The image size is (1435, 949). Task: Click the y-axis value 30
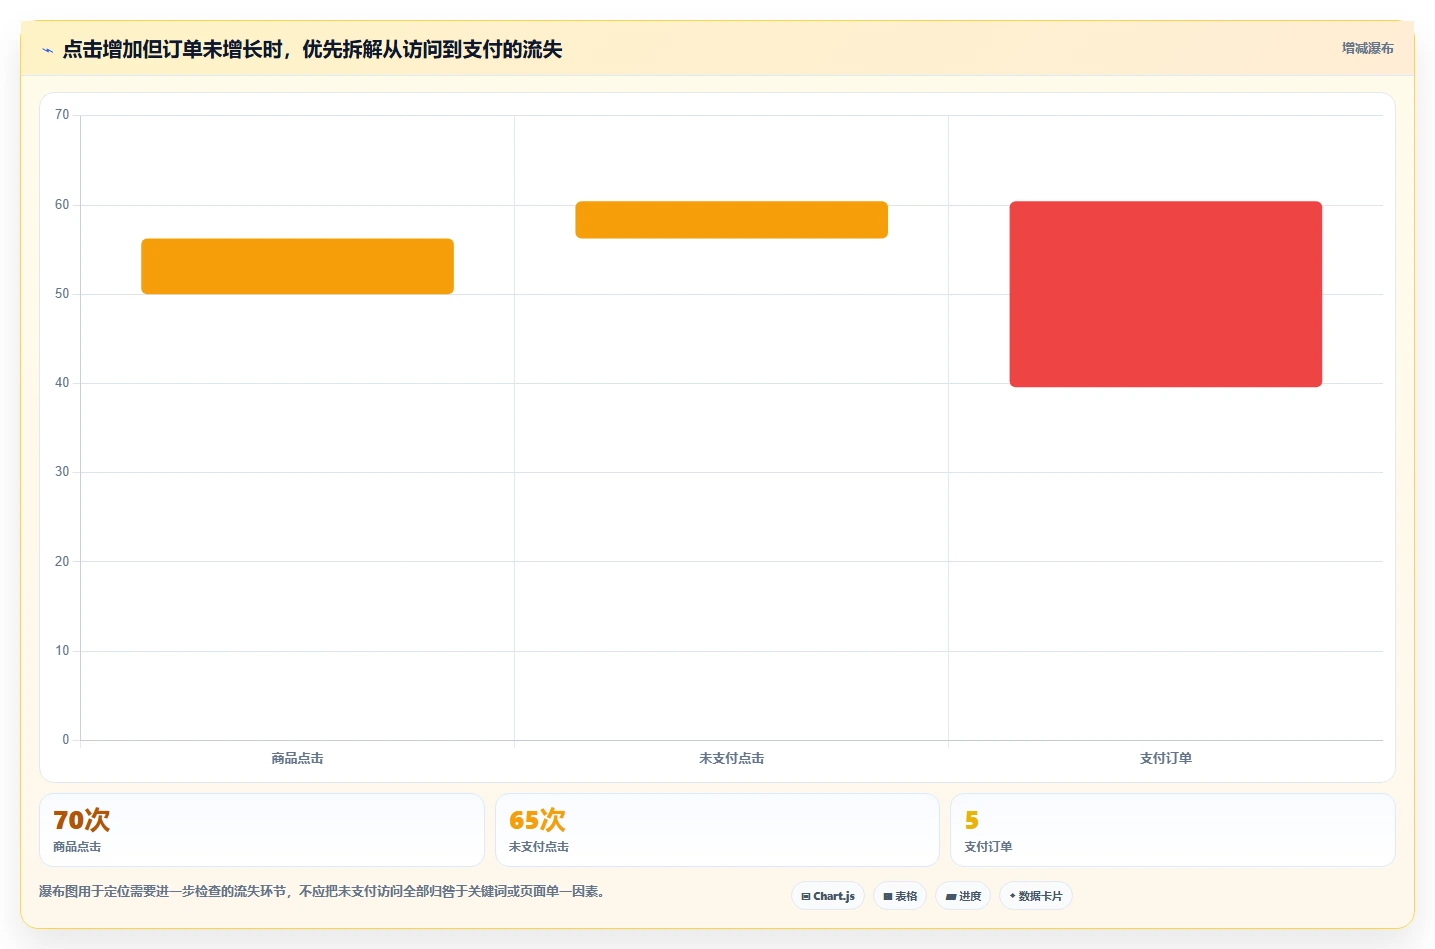coord(62,472)
